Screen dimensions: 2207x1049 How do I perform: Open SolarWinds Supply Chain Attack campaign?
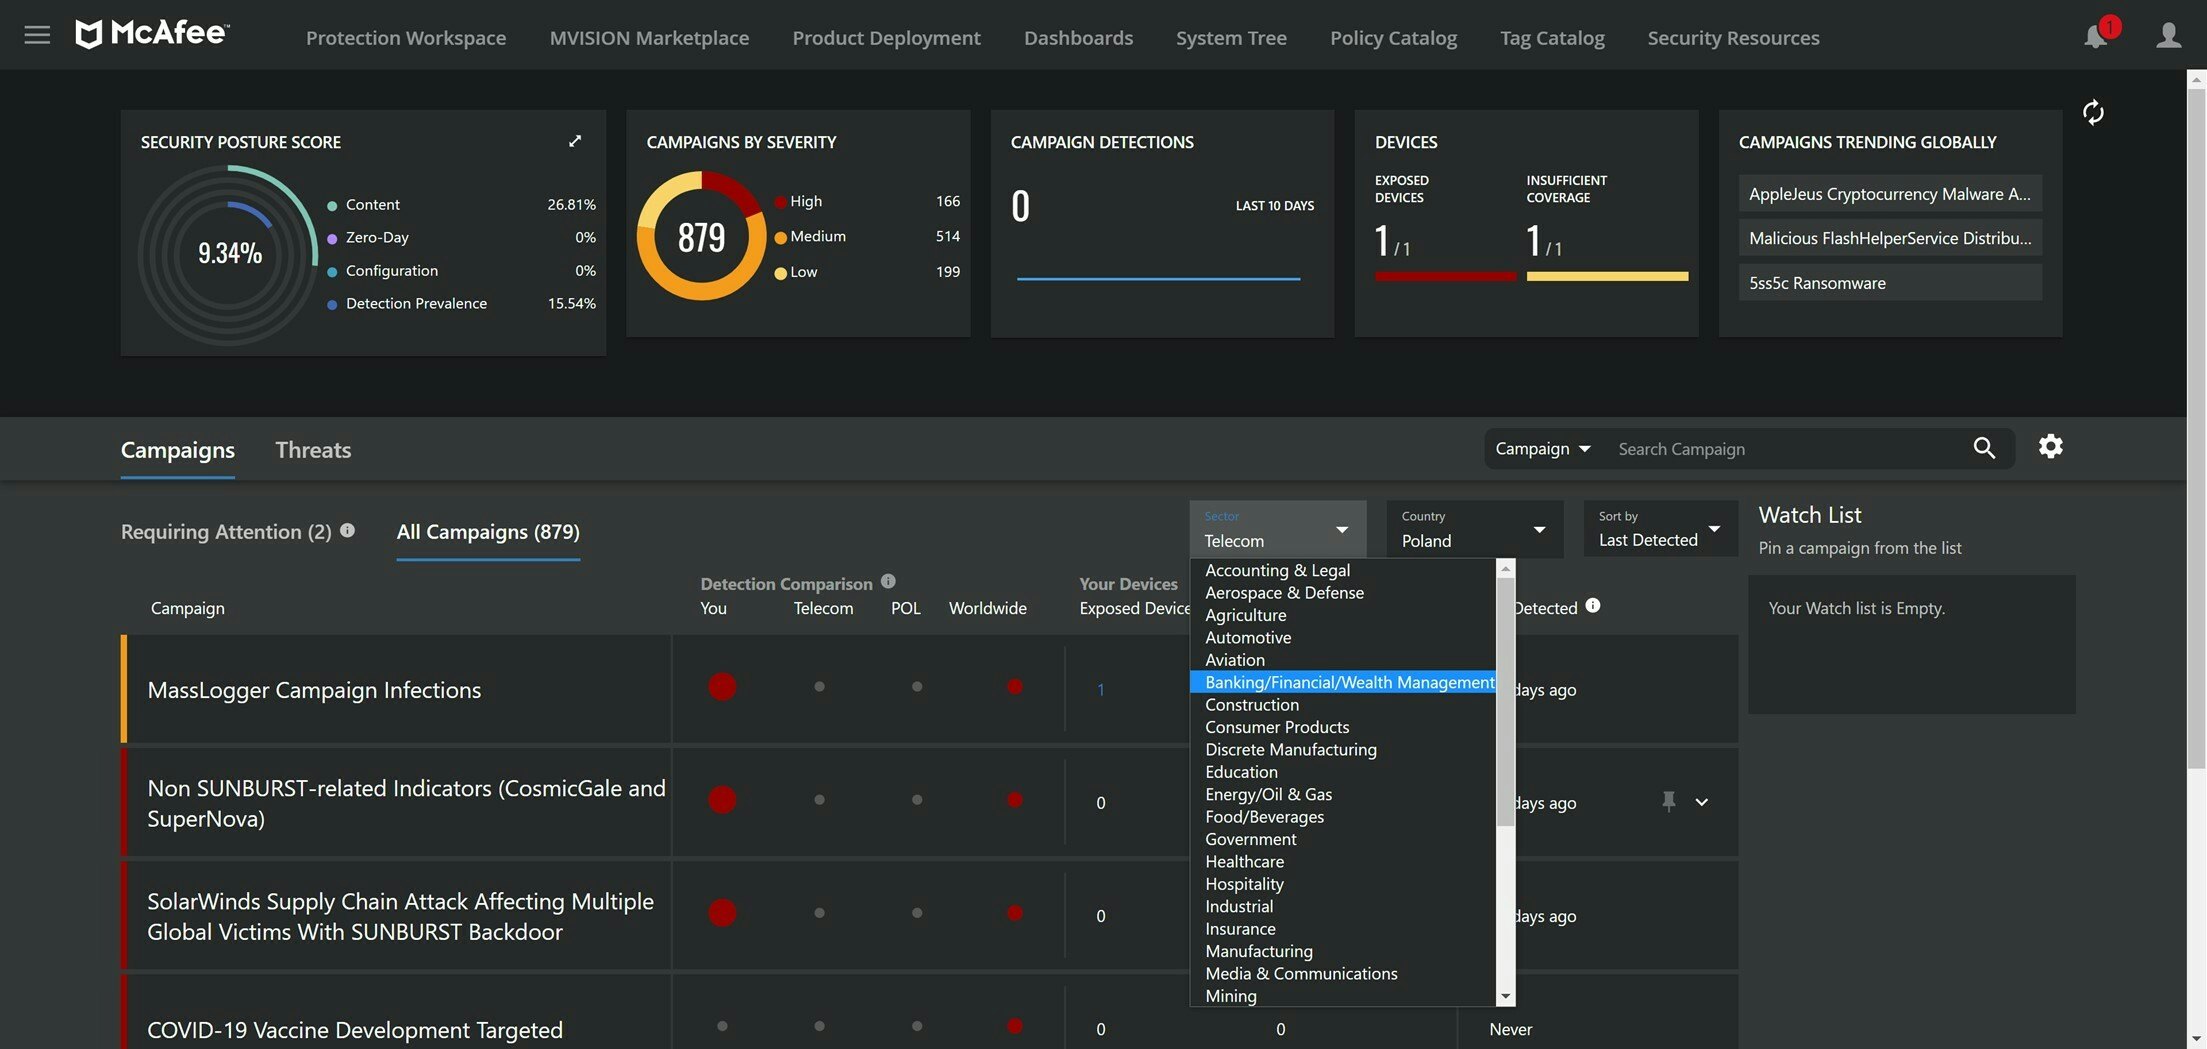point(400,916)
